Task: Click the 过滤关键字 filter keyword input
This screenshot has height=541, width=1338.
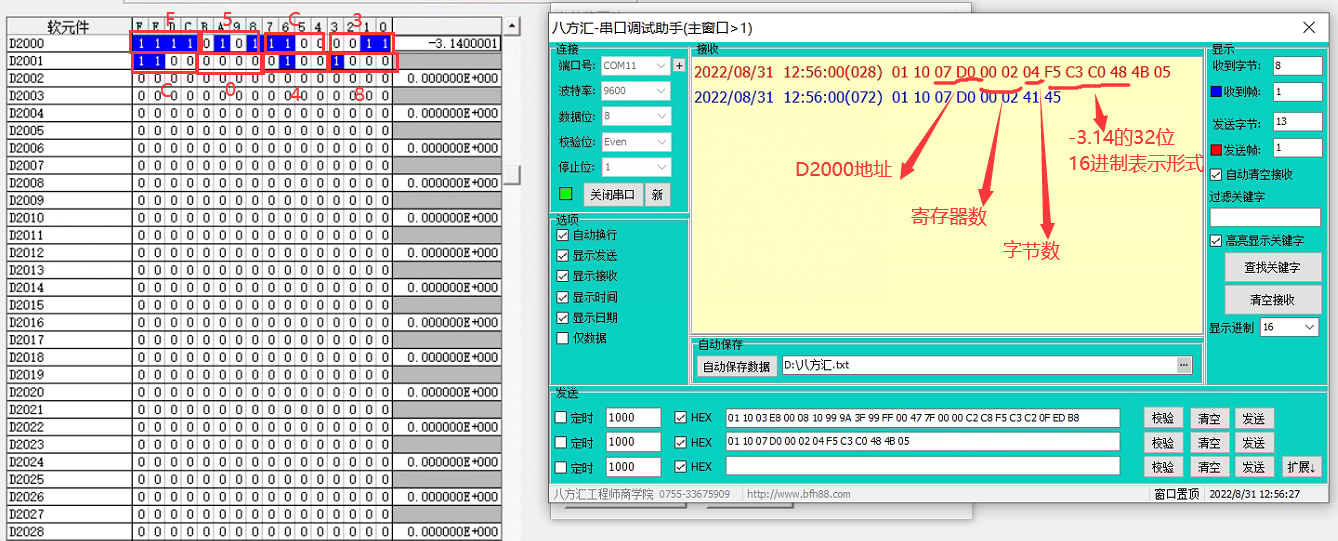Action: pyautogui.click(x=1264, y=217)
